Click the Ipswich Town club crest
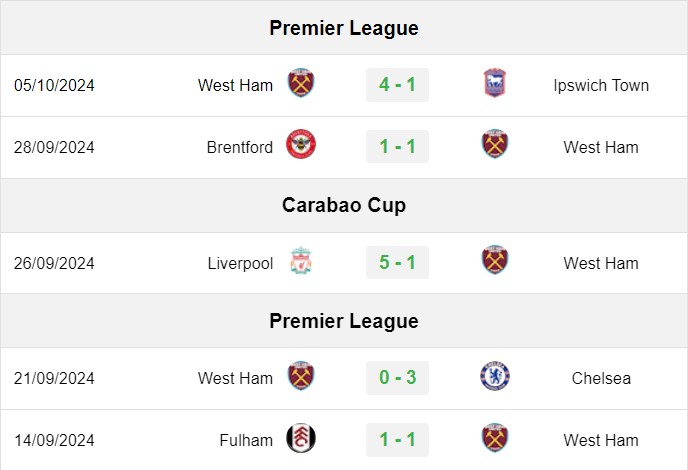 click(494, 83)
